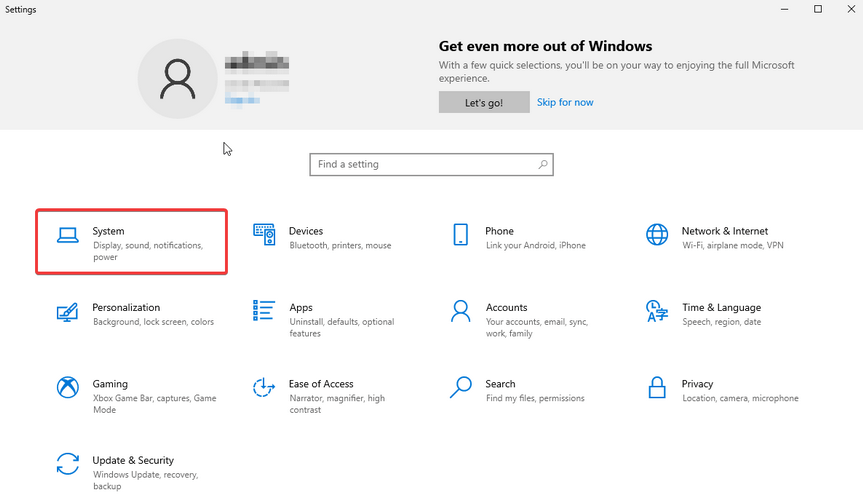Open the Search category label
863x500 pixels.
pyautogui.click(x=500, y=384)
